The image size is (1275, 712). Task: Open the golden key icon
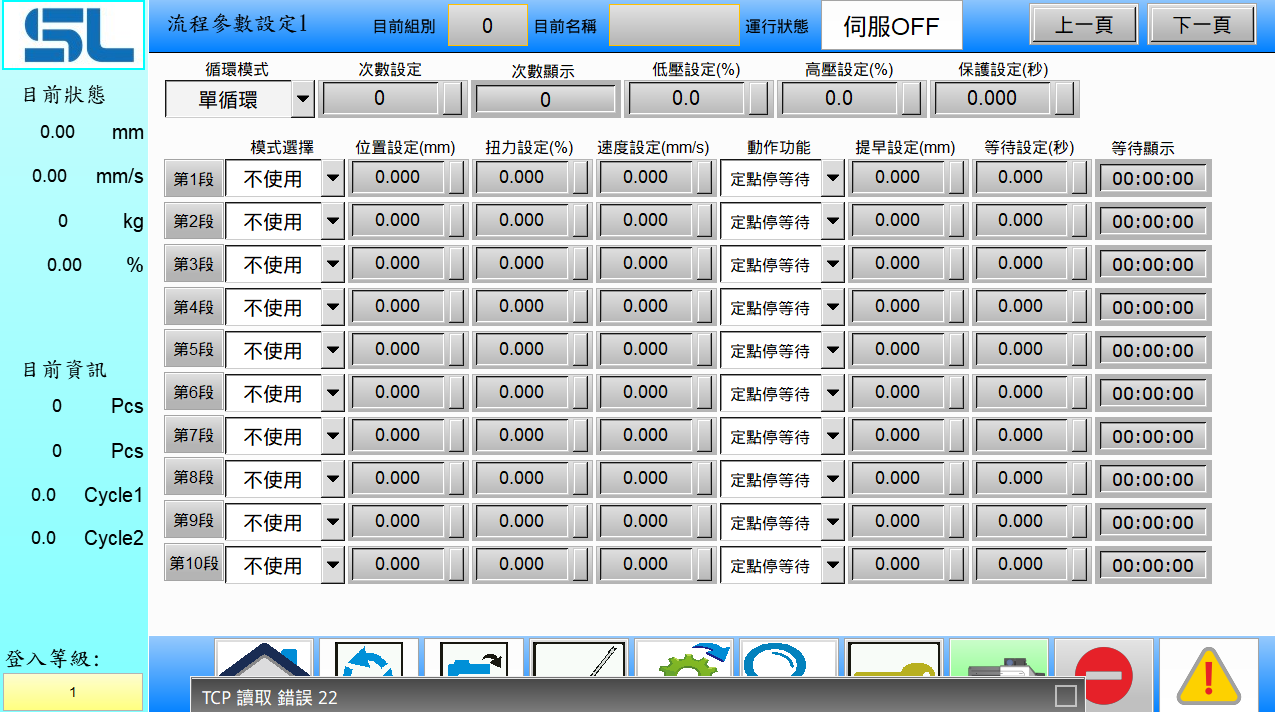894,658
